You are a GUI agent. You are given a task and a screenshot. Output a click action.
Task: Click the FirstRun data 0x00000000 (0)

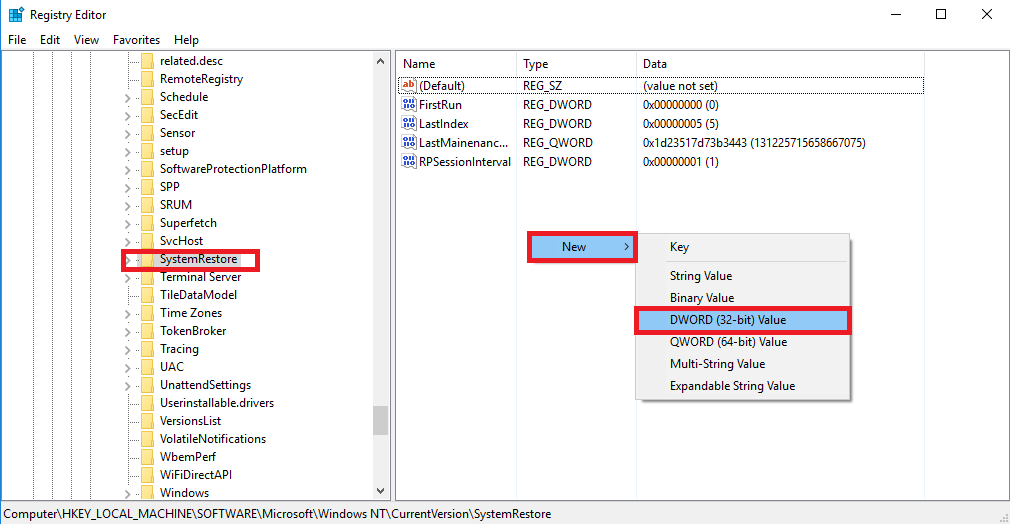[681, 104]
